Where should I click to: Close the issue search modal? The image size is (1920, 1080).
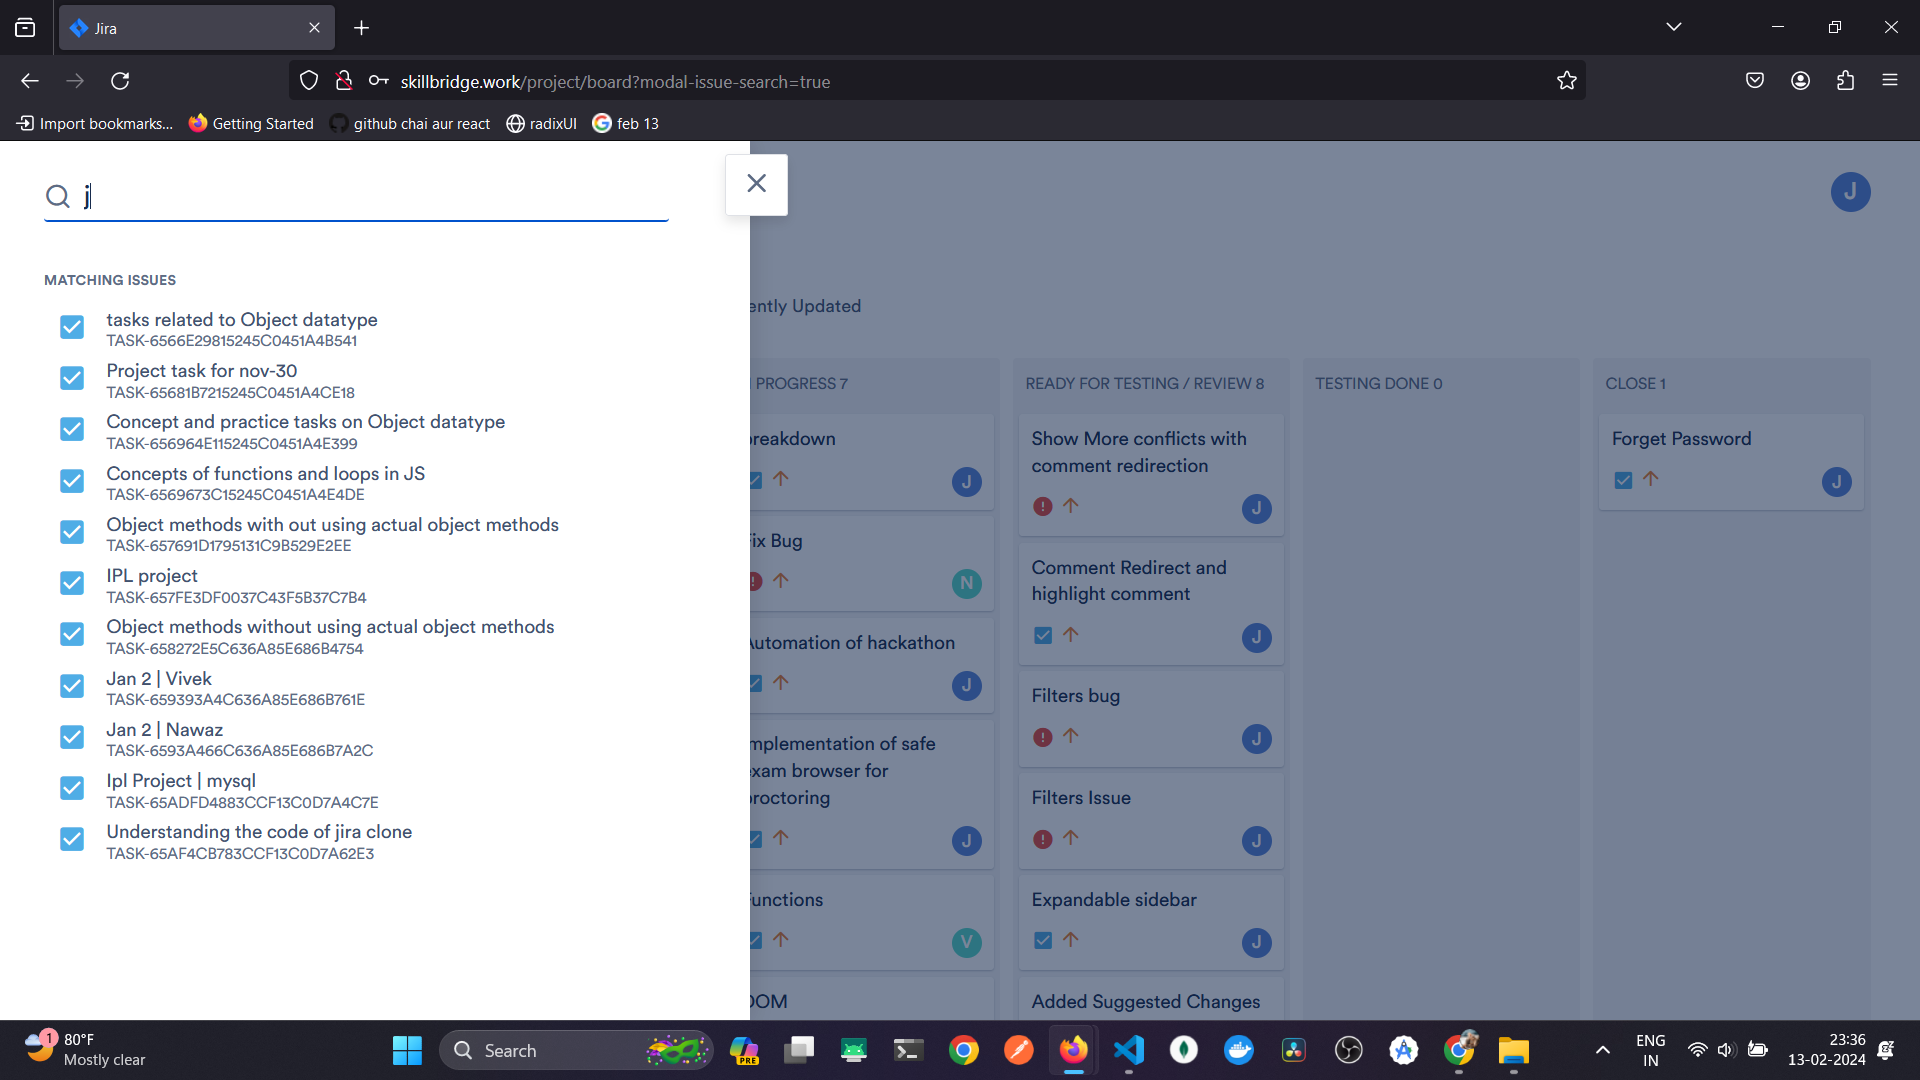click(756, 184)
